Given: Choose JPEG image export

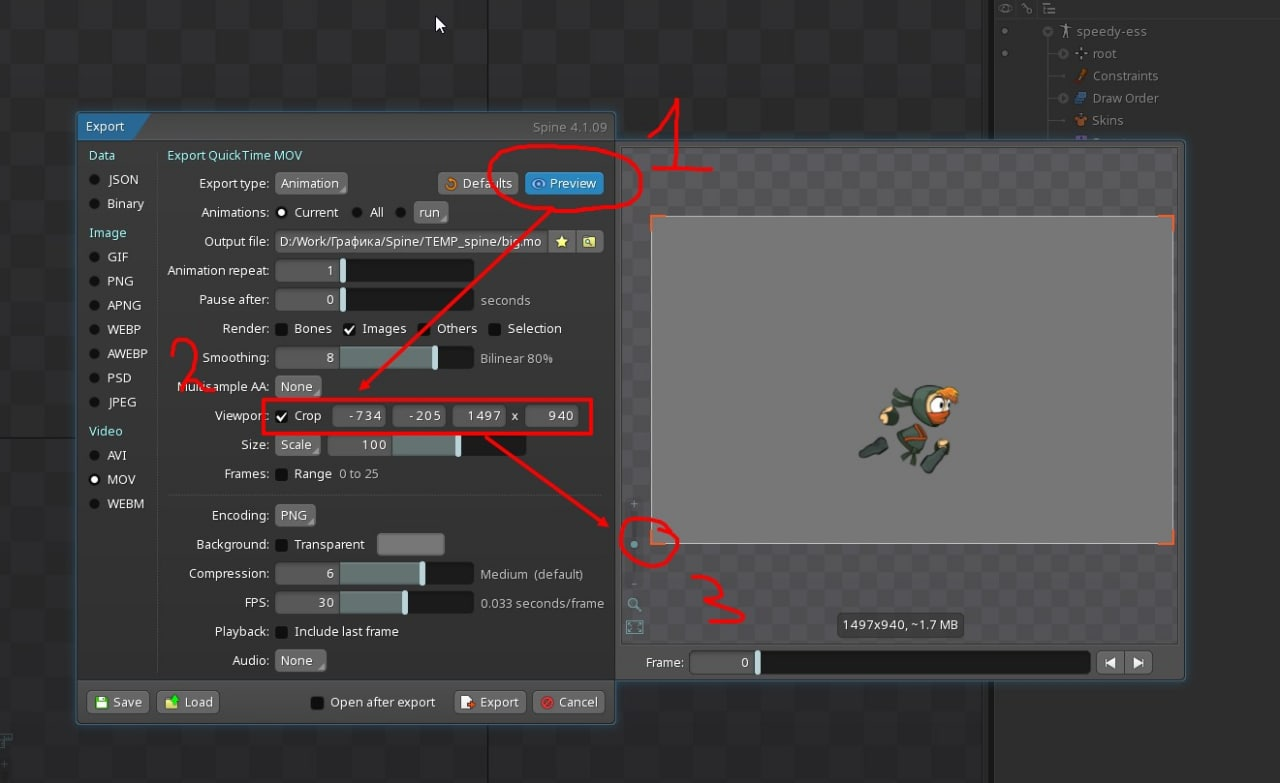Looking at the screenshot, I should (95, 402).
